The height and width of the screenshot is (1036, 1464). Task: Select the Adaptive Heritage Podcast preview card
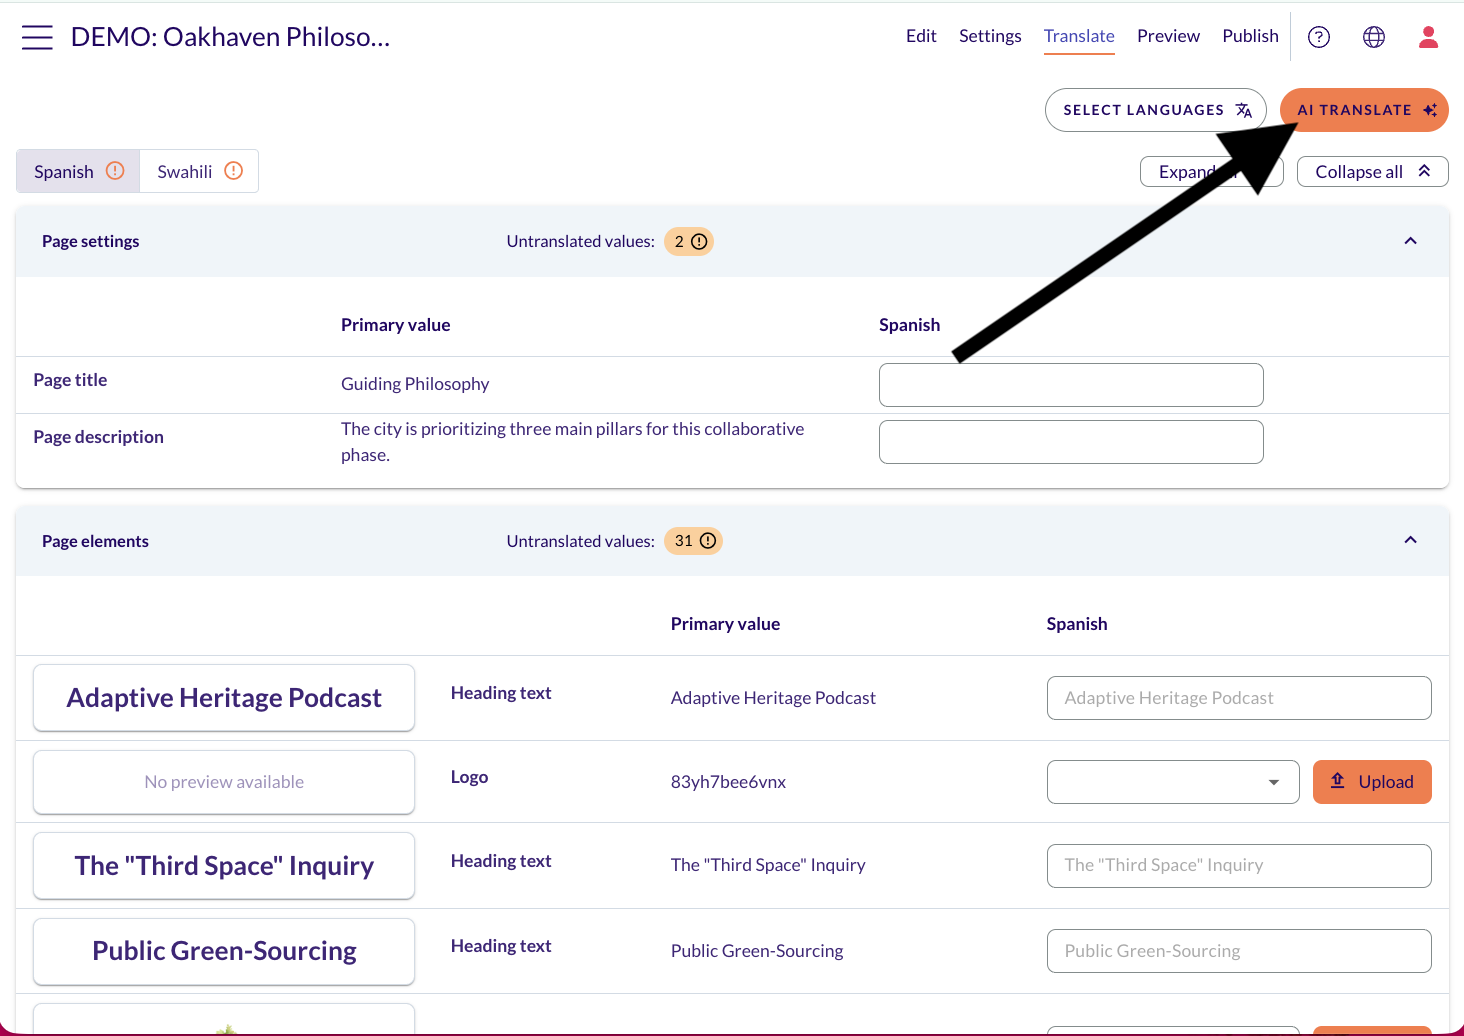point(224,698)
